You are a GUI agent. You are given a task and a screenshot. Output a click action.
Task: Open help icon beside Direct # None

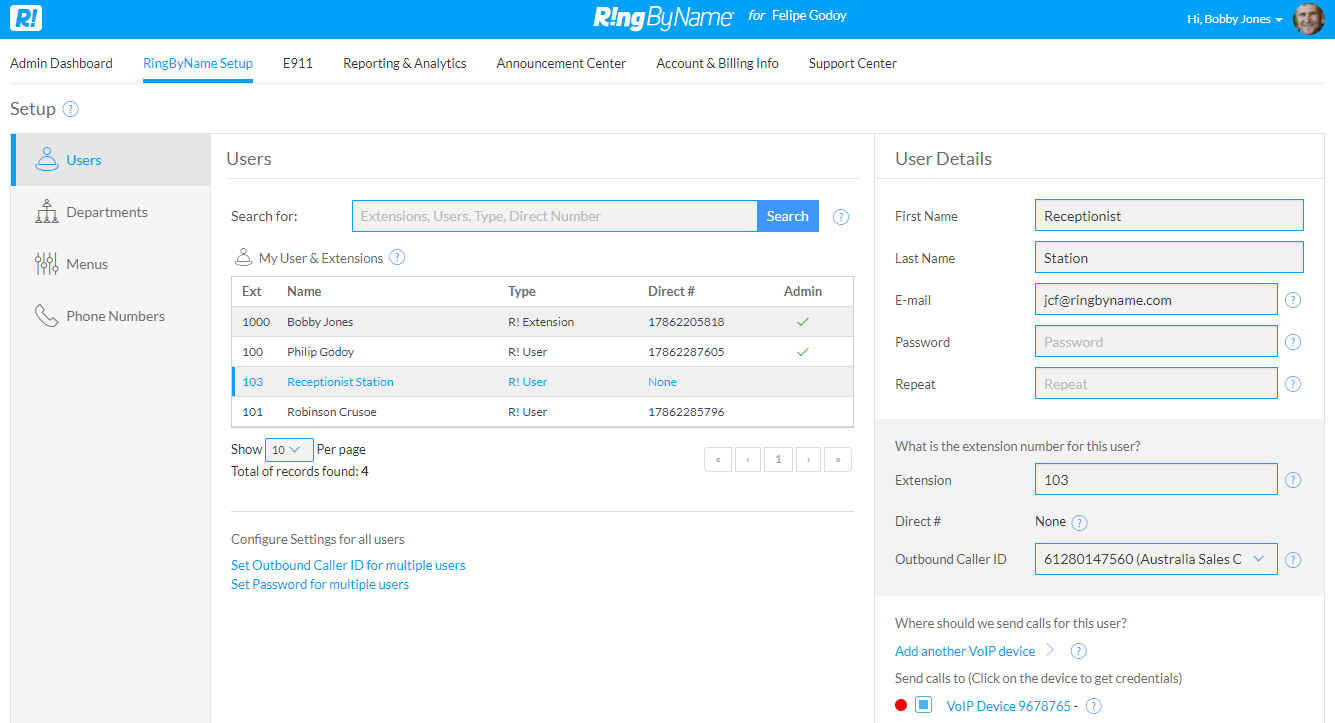pyautogui.click(x=1079, y=522)
